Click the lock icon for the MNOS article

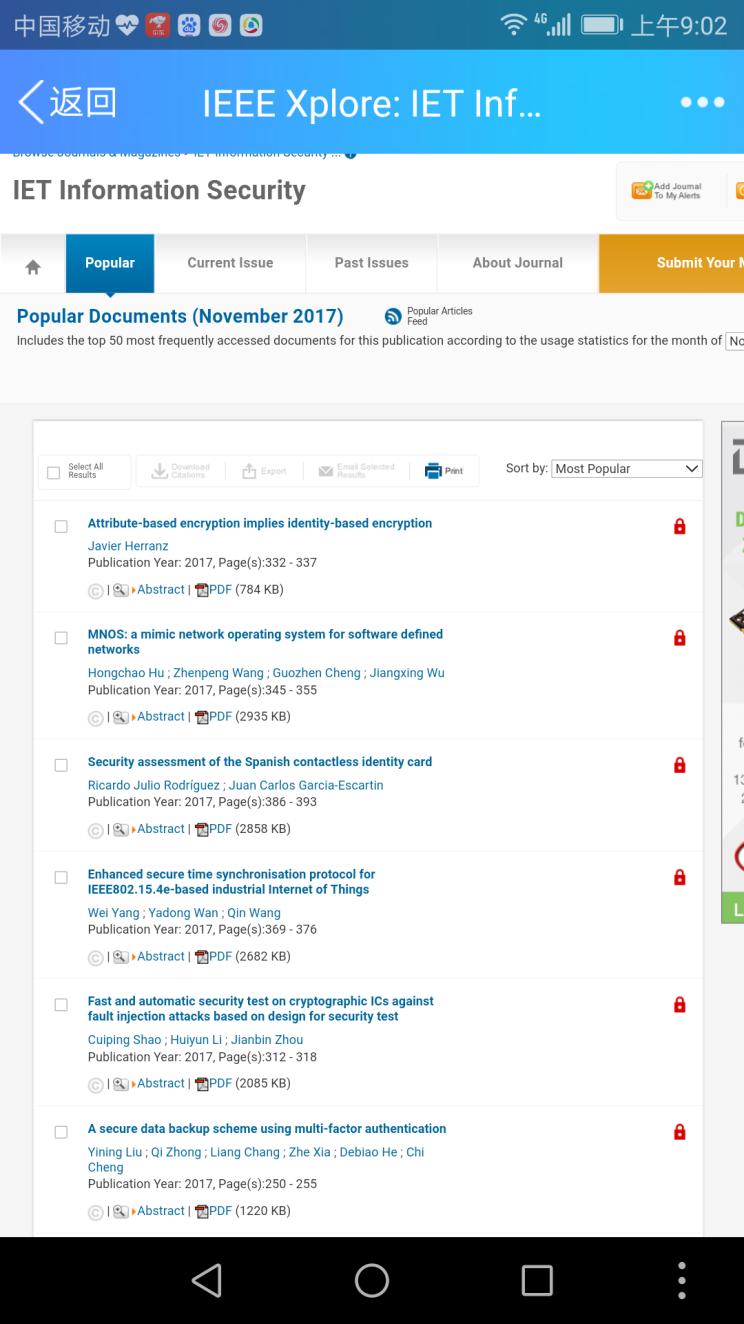tap(680, 638)
